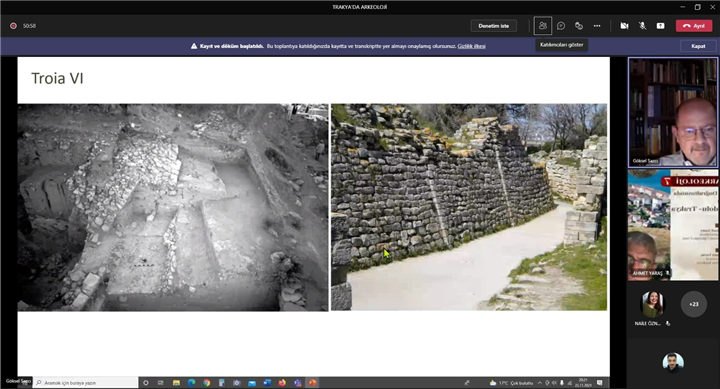This screenshot has height=389, width=720.
Task: Open the Gizlilik ilkesi link
Action: pyautogui.click(x=472, y=46)
